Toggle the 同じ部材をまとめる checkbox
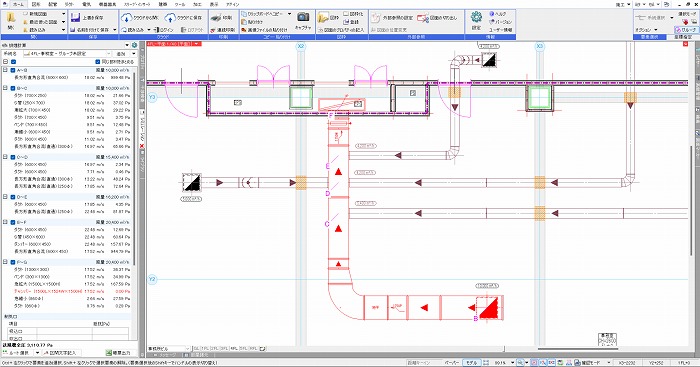Viewport: 700px width, 367px height. click(98, 62)
